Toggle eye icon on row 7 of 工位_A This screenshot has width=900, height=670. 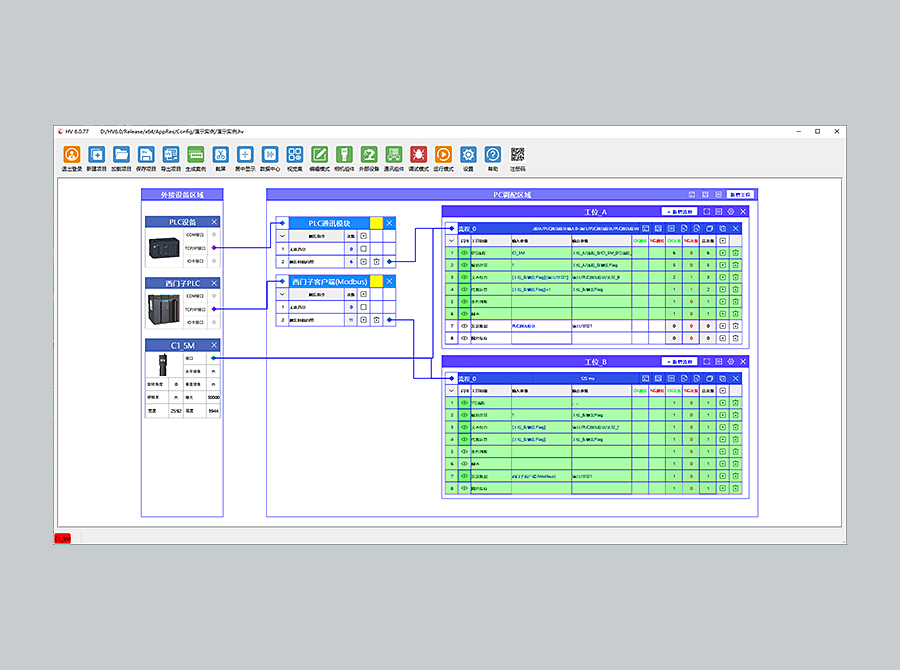464,326
